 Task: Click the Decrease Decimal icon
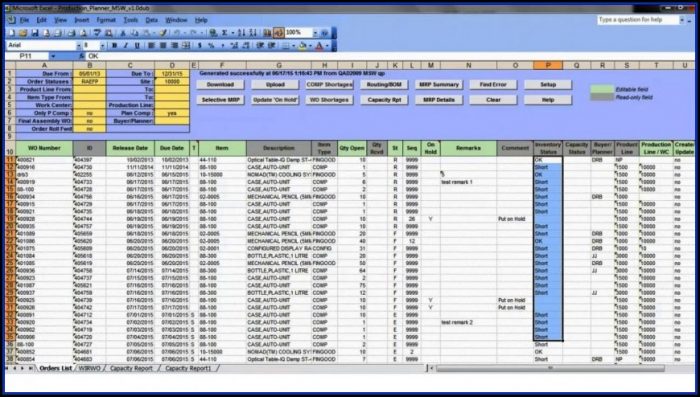245,45
